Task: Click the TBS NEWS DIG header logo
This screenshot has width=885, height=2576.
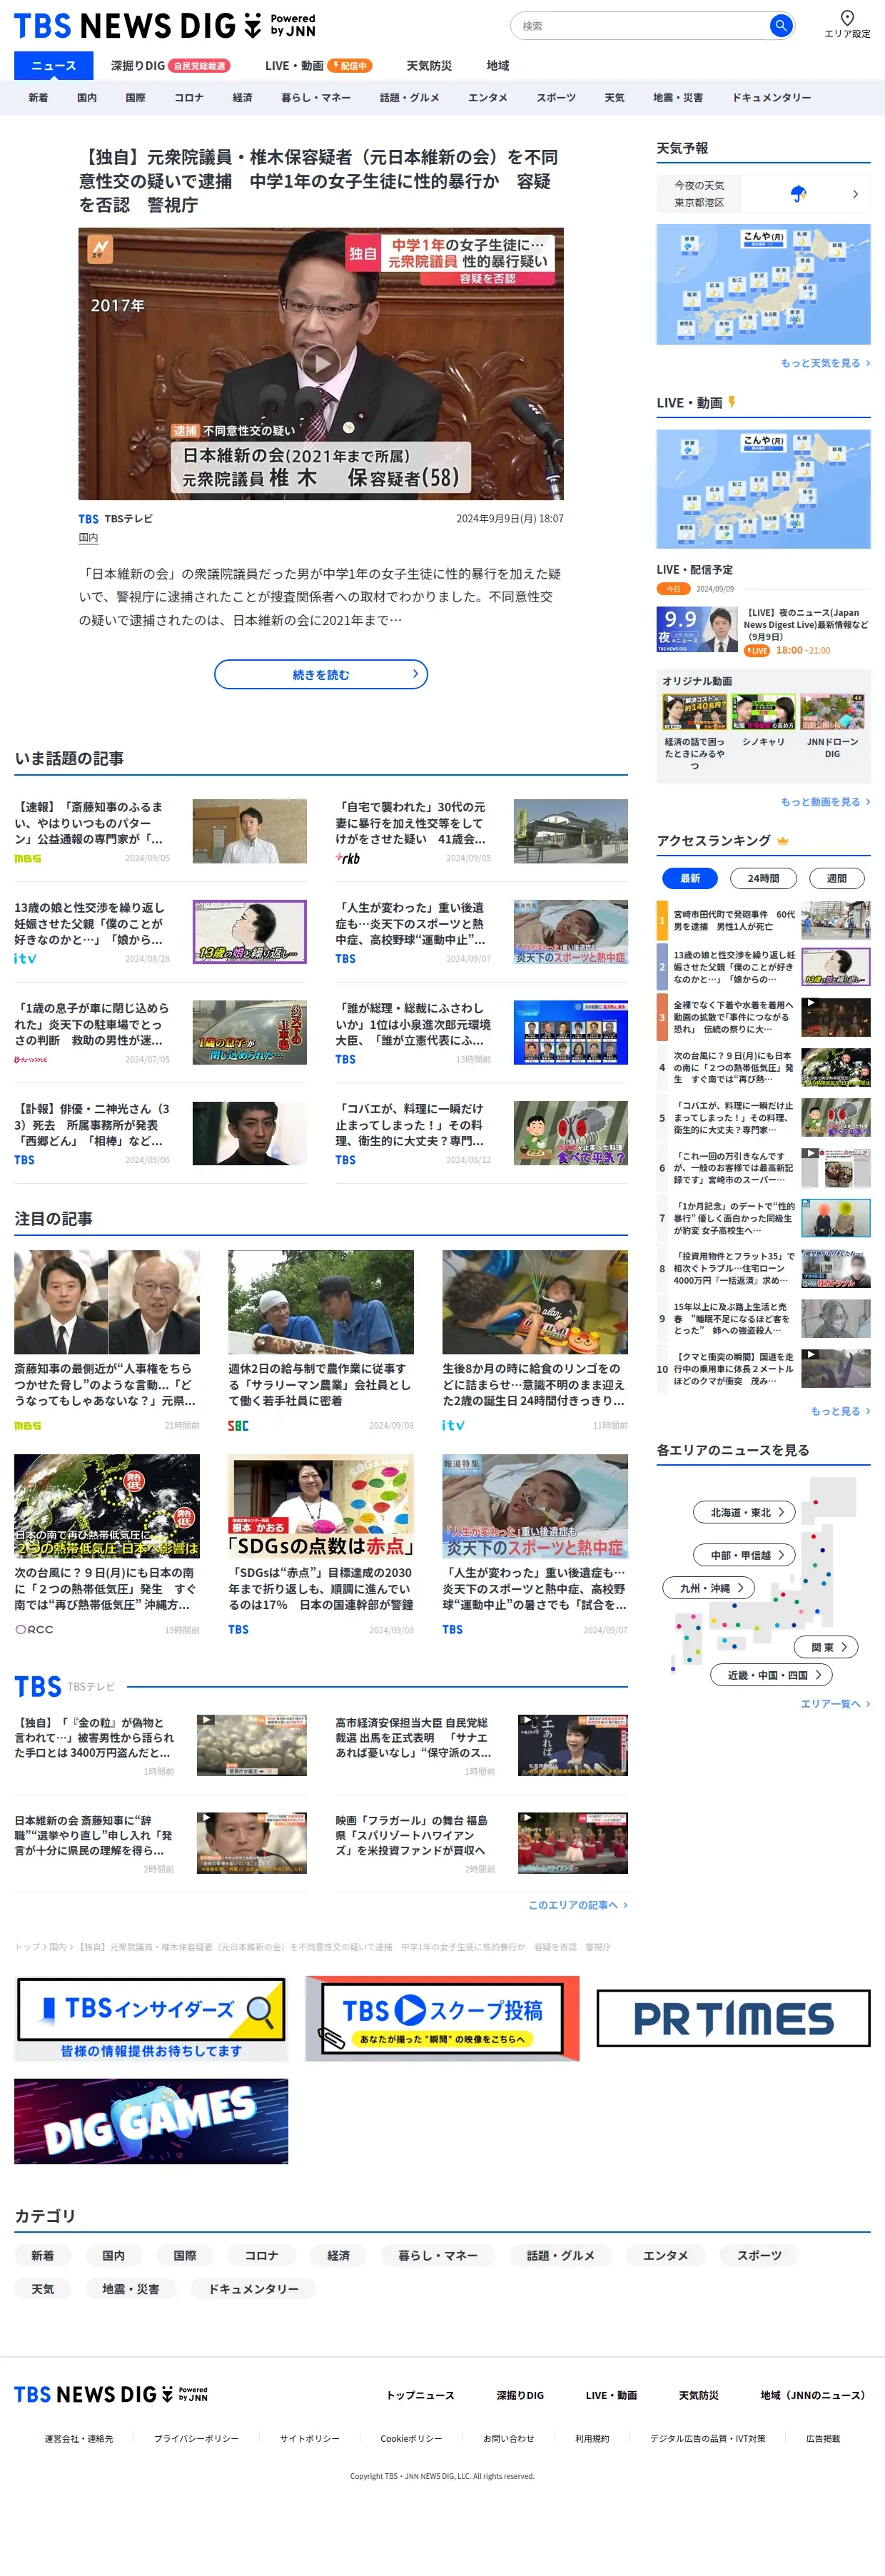Action: (x=164, y=26)
